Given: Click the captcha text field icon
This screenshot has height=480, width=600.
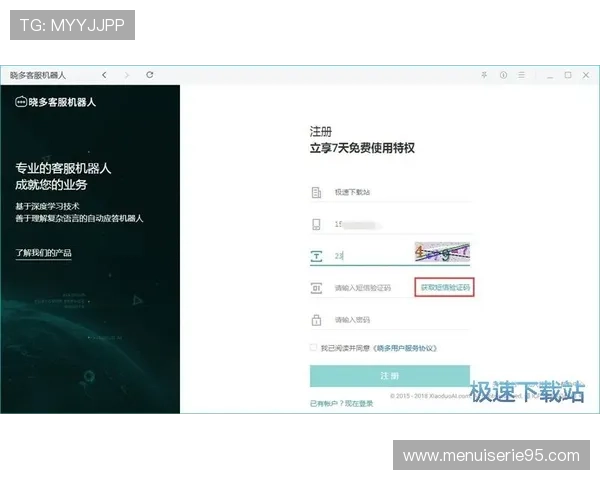Looking at the screenshot, I should pyautogui.click(x=316, y=256).
